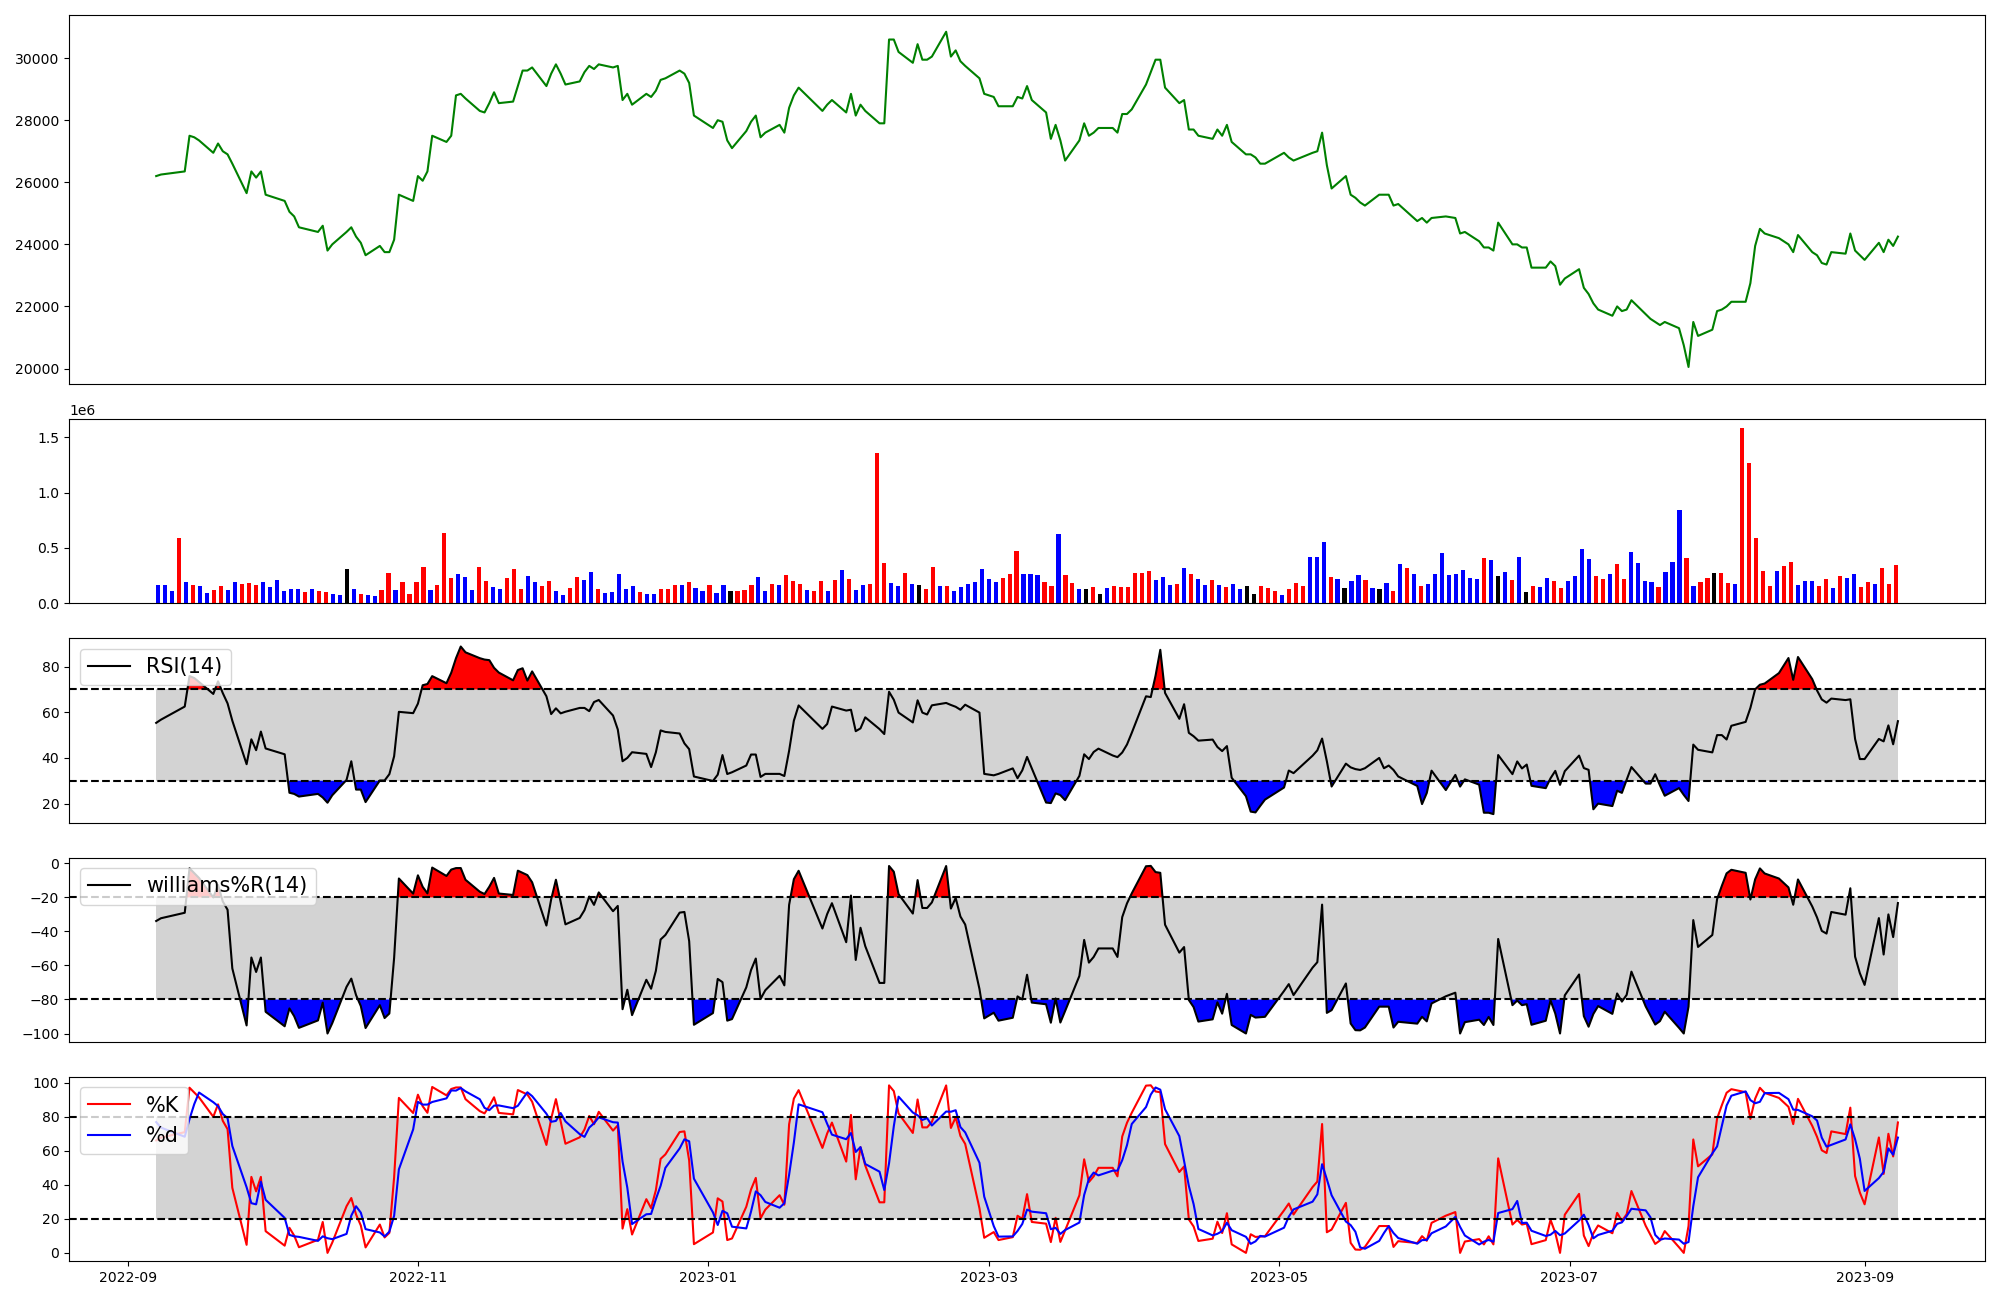Click the 20000 price axis tick label
Viewport: 2000px width, 1300px height.
[37, 369]
